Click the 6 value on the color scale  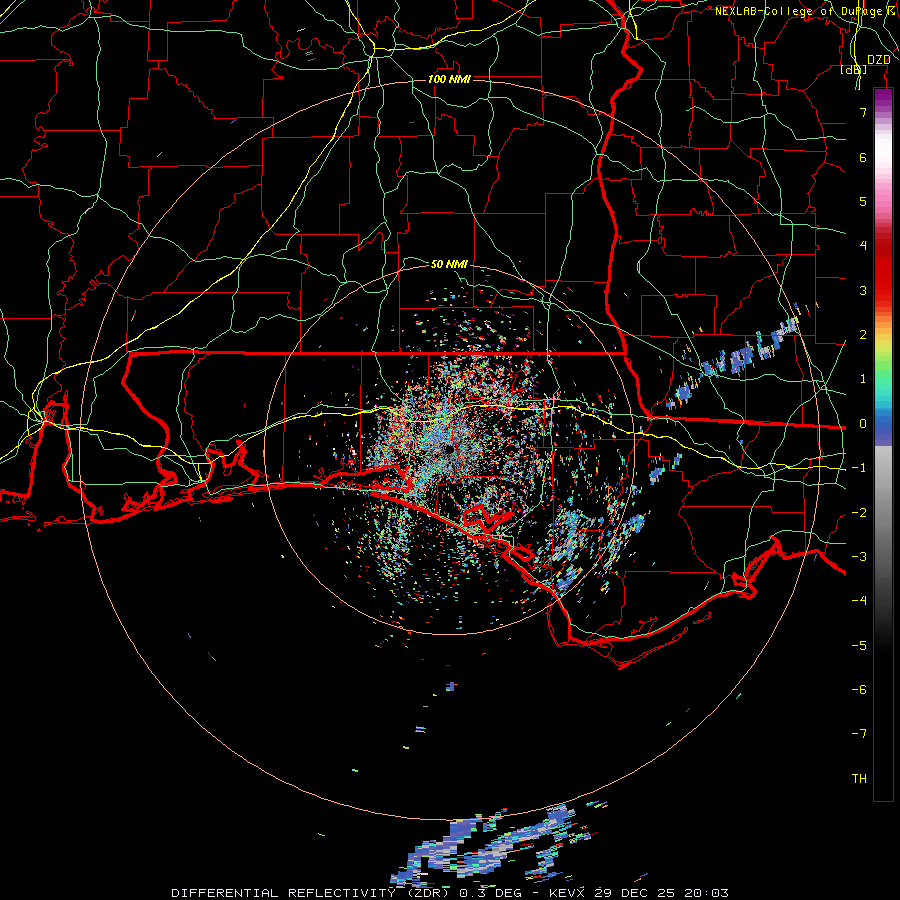coord(863,157)
